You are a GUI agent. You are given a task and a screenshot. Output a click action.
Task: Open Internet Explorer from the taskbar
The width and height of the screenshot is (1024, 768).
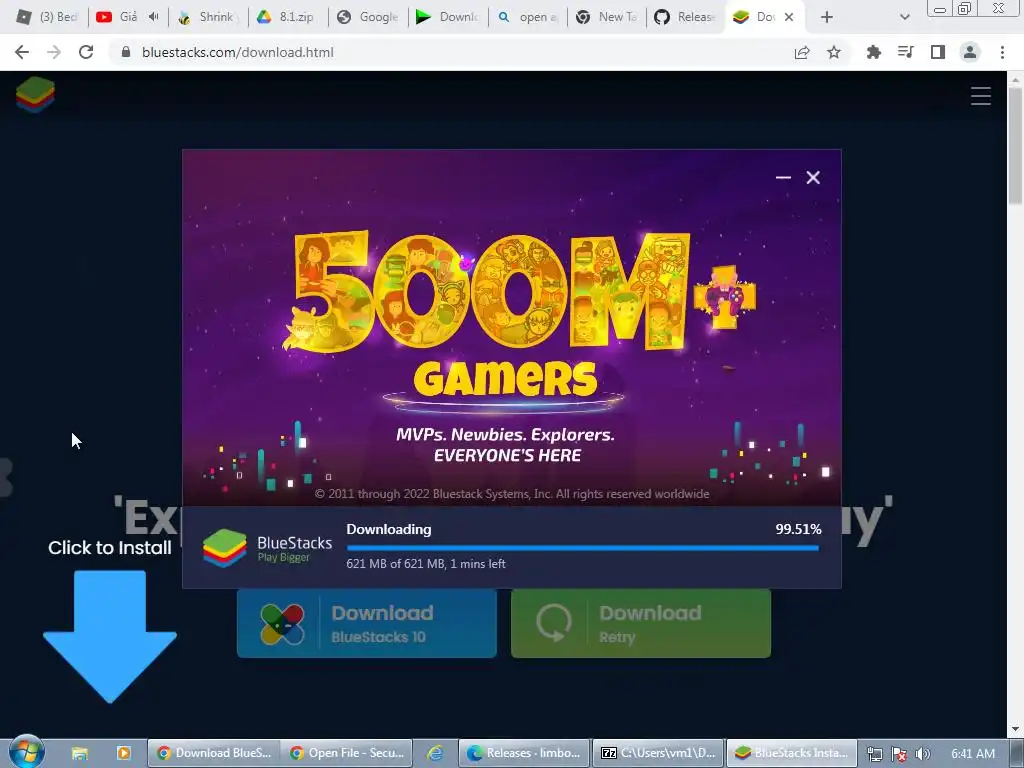pos(435,753)
